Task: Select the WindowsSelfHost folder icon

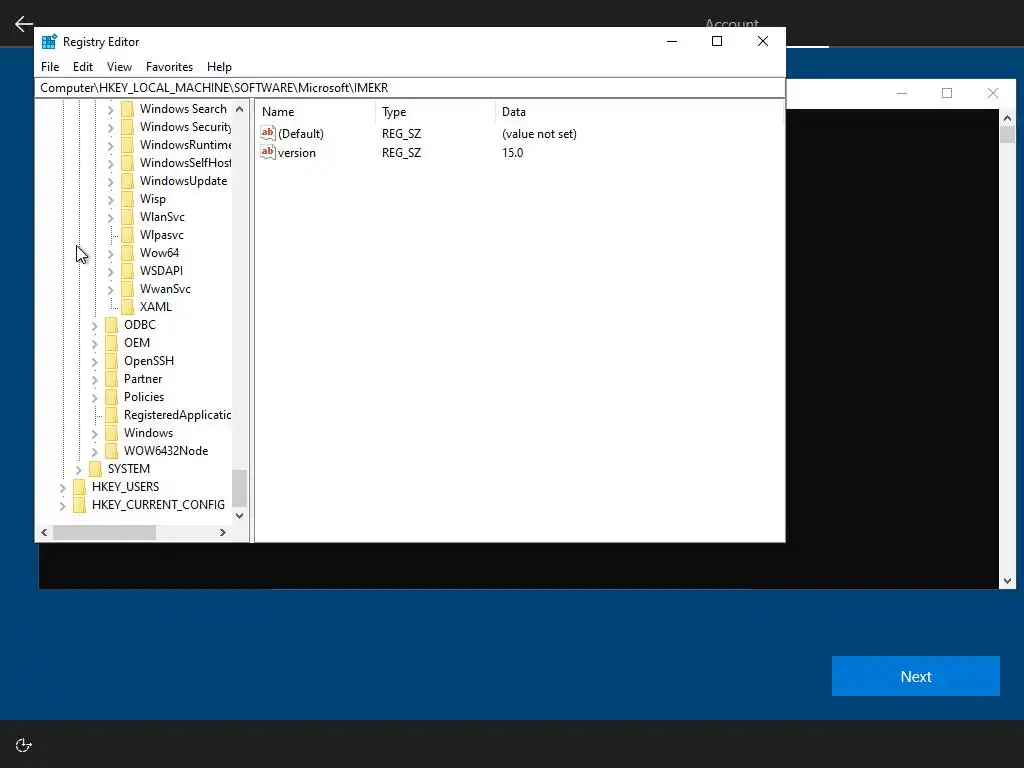Action: 127,163
